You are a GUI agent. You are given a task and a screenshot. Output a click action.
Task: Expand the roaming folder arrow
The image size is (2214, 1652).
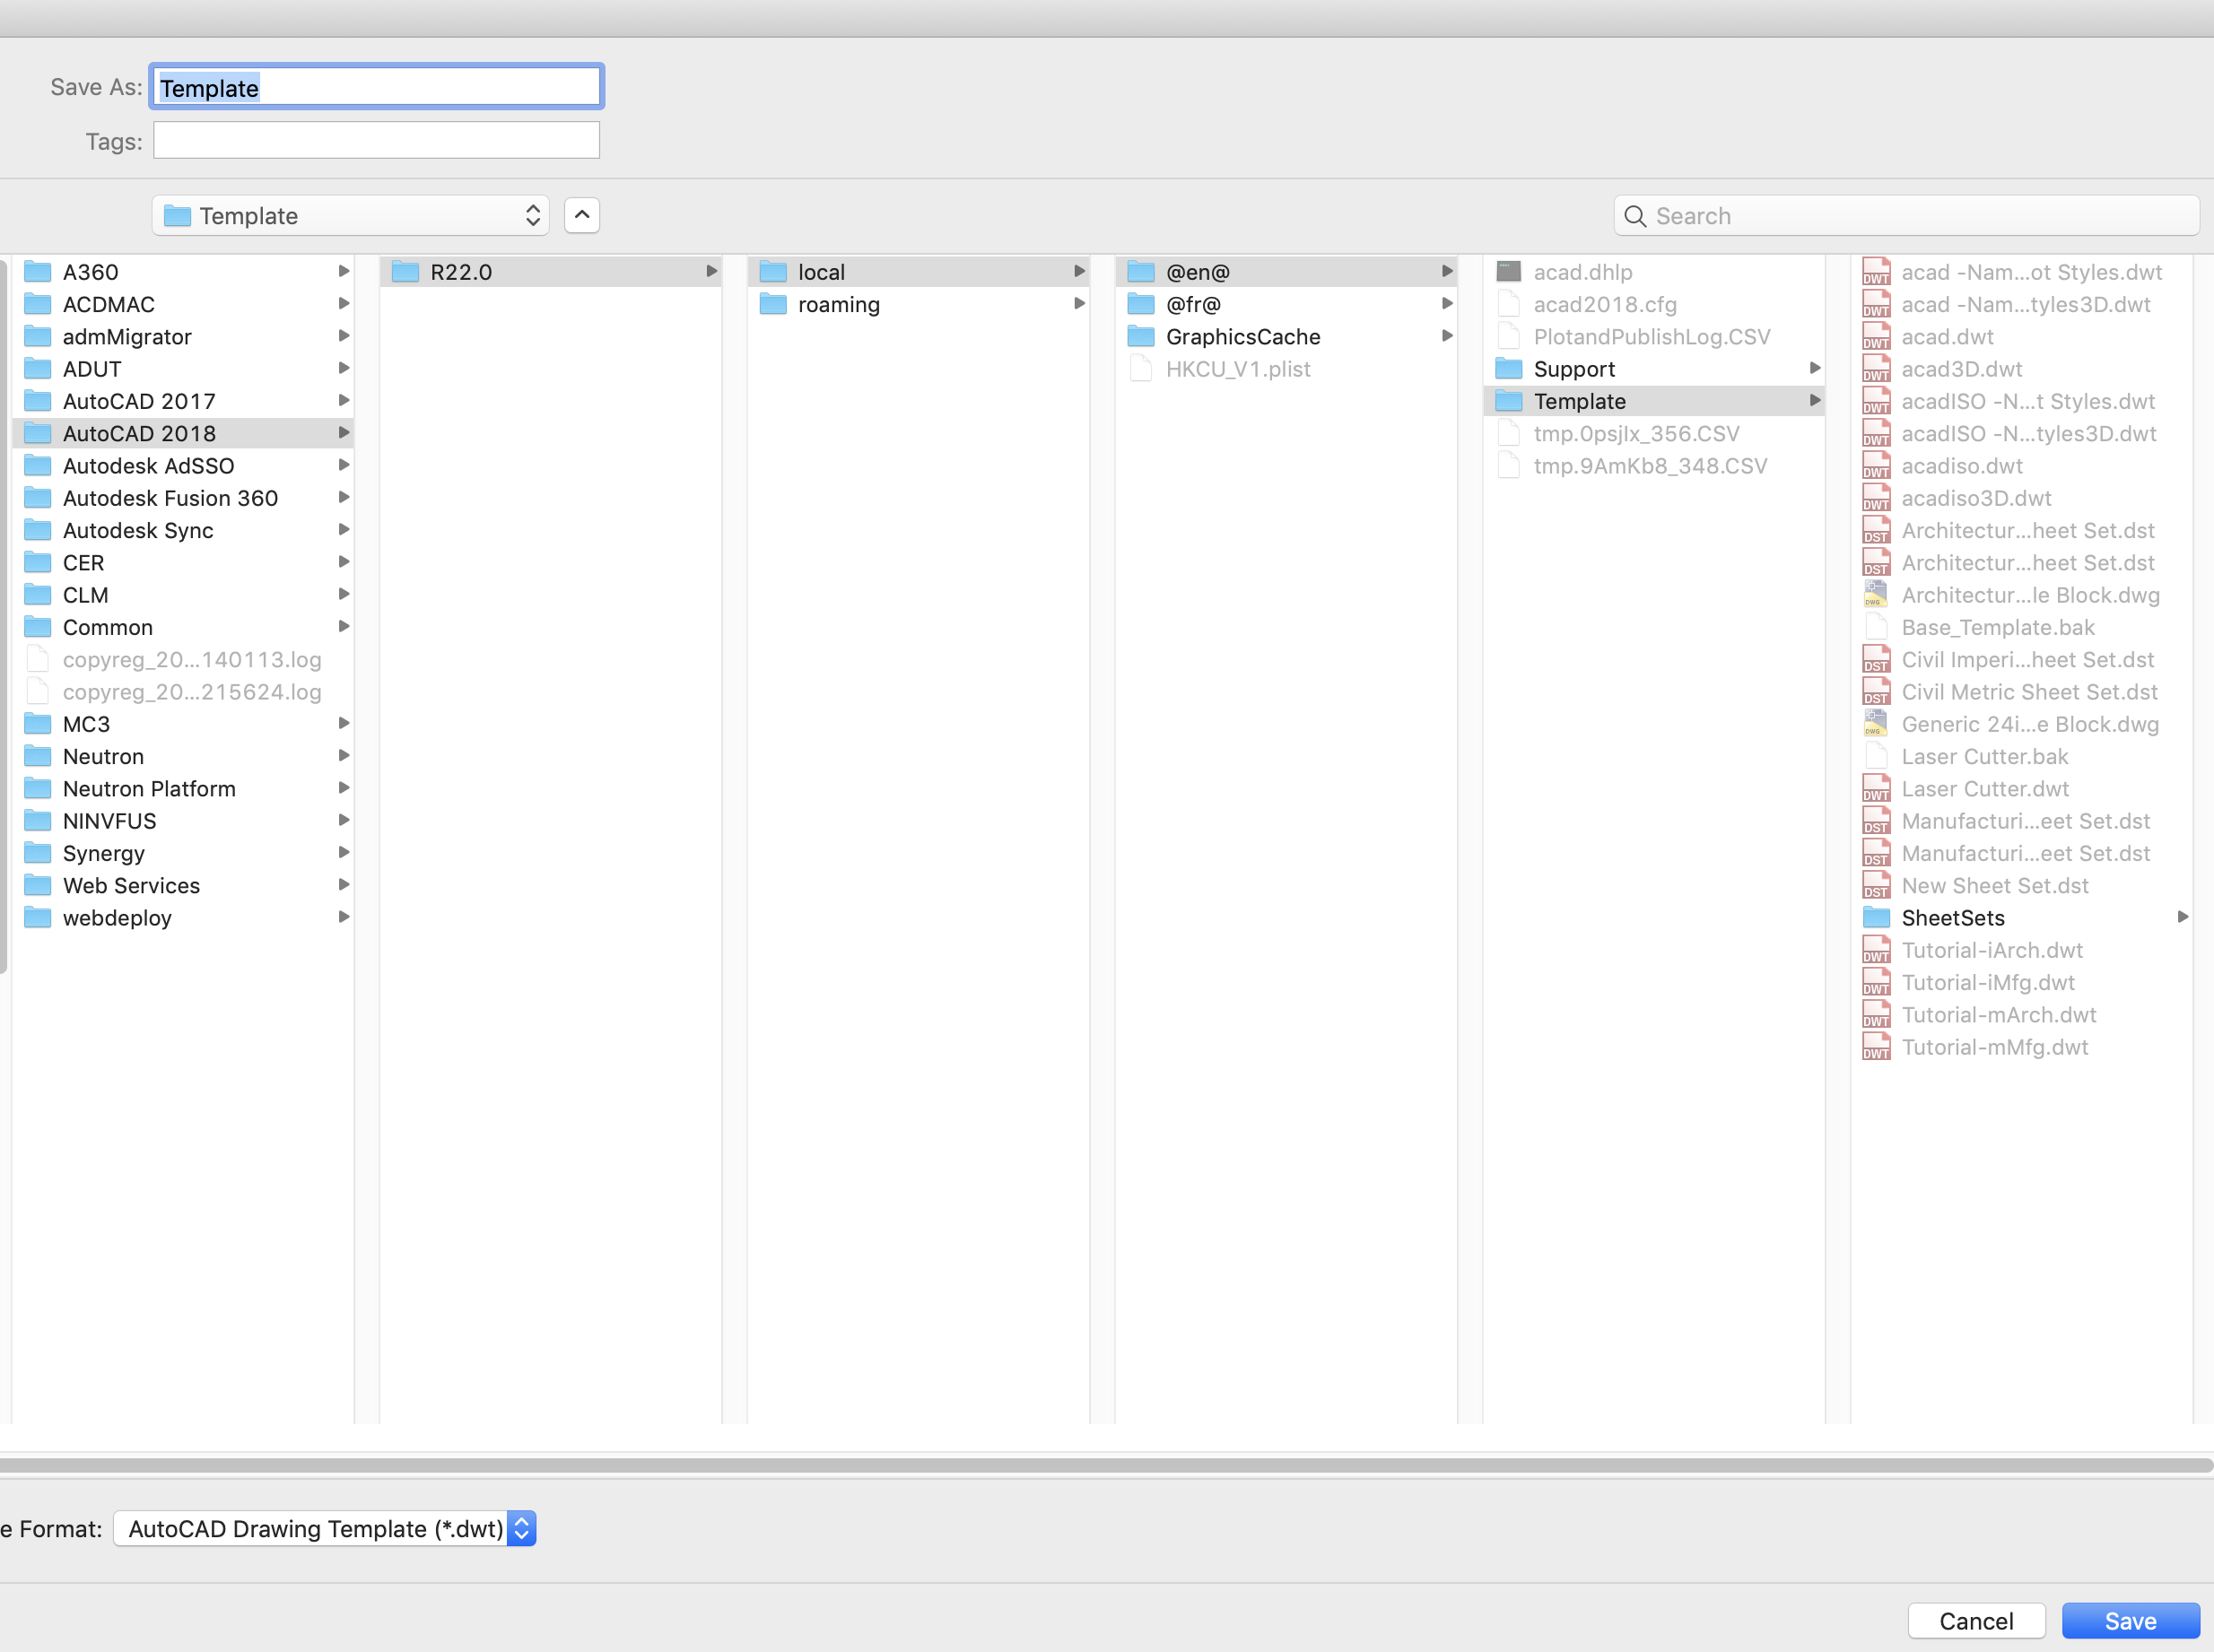1079,304
